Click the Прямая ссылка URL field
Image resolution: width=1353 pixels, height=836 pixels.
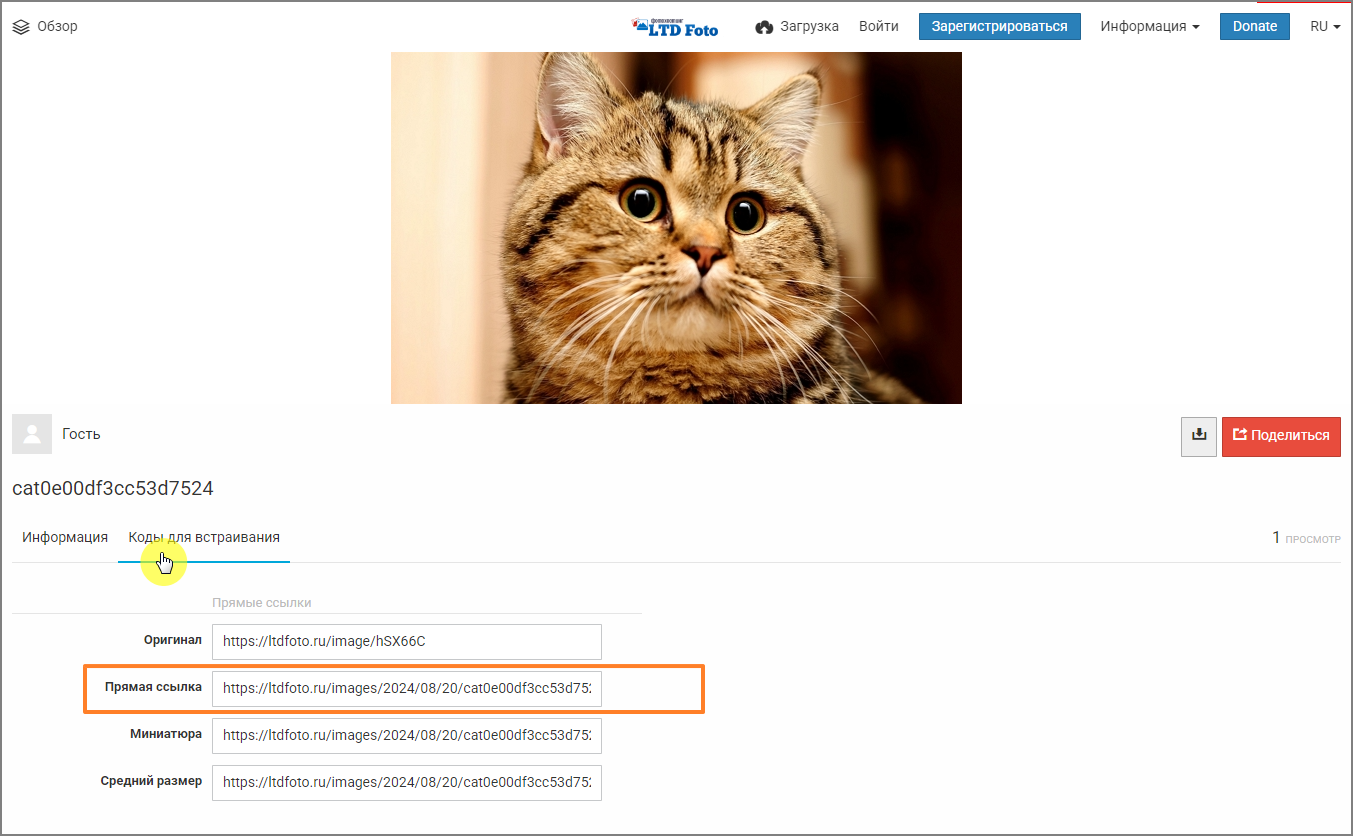407,688
